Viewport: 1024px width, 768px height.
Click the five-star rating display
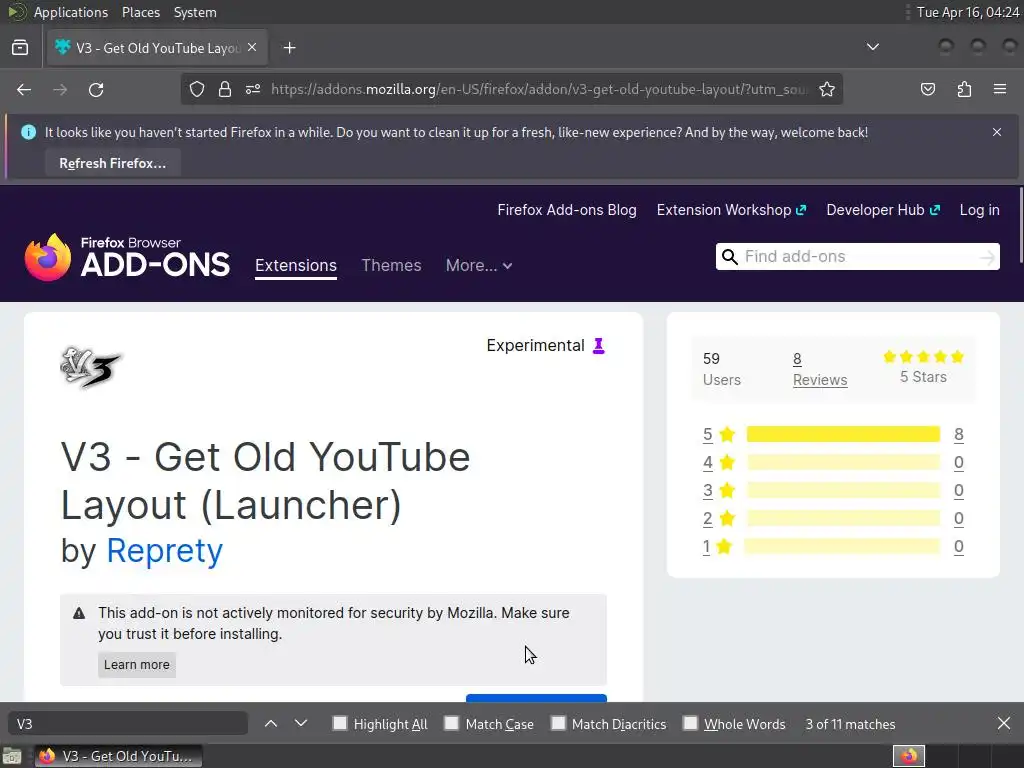tap(923, 357)
